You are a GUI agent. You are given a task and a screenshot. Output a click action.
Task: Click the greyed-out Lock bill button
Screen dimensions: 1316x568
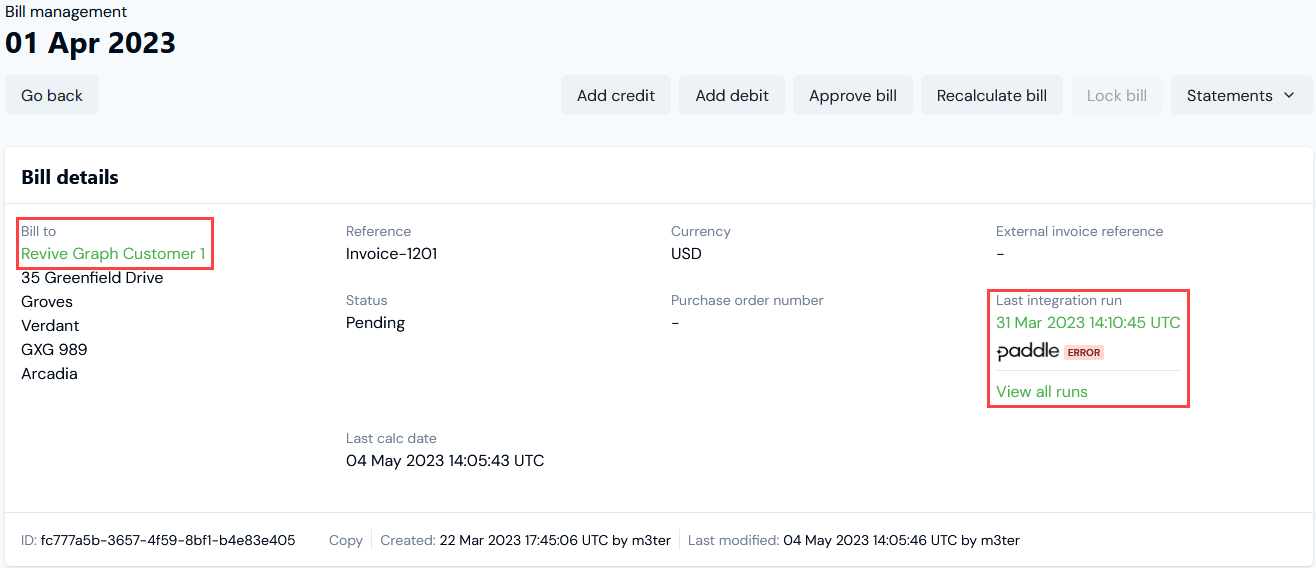pos(1117,95)
